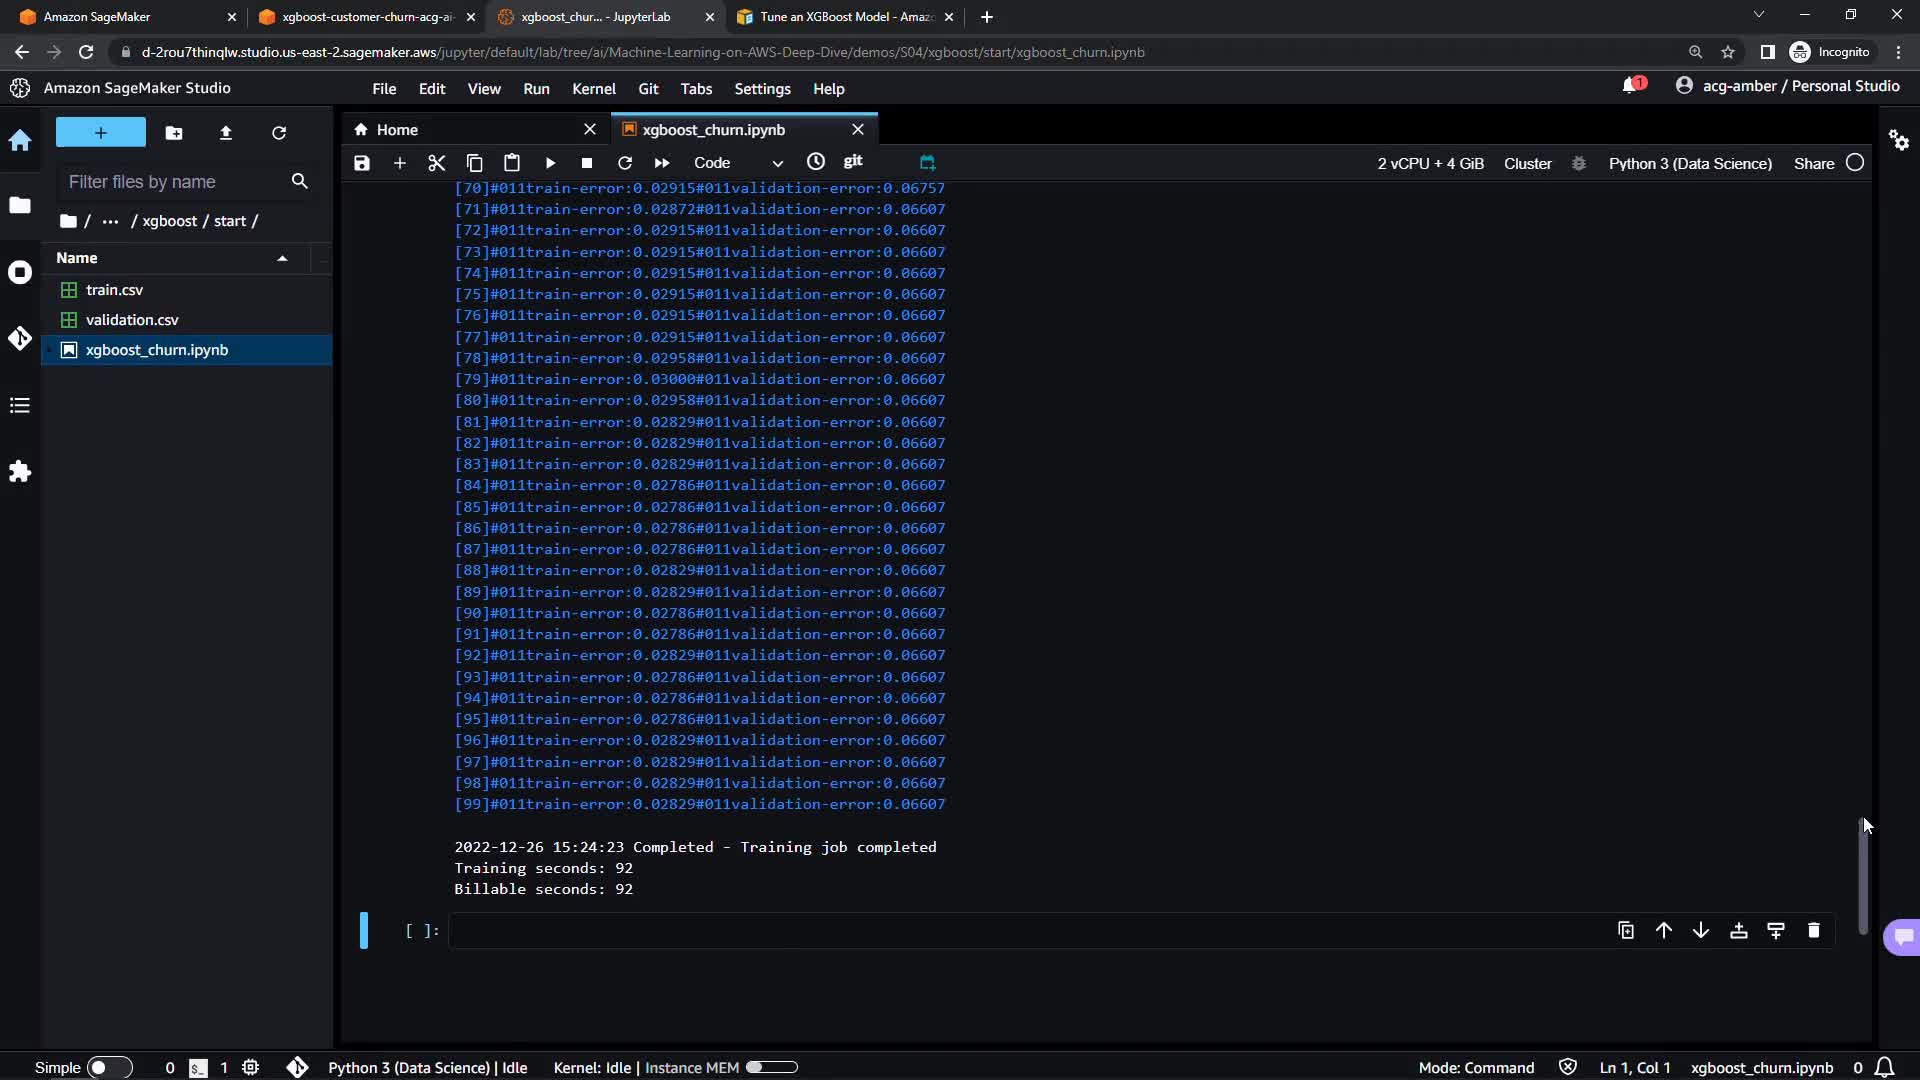Restart kernel and run all cells
1920x1080 pixels.
662,163
